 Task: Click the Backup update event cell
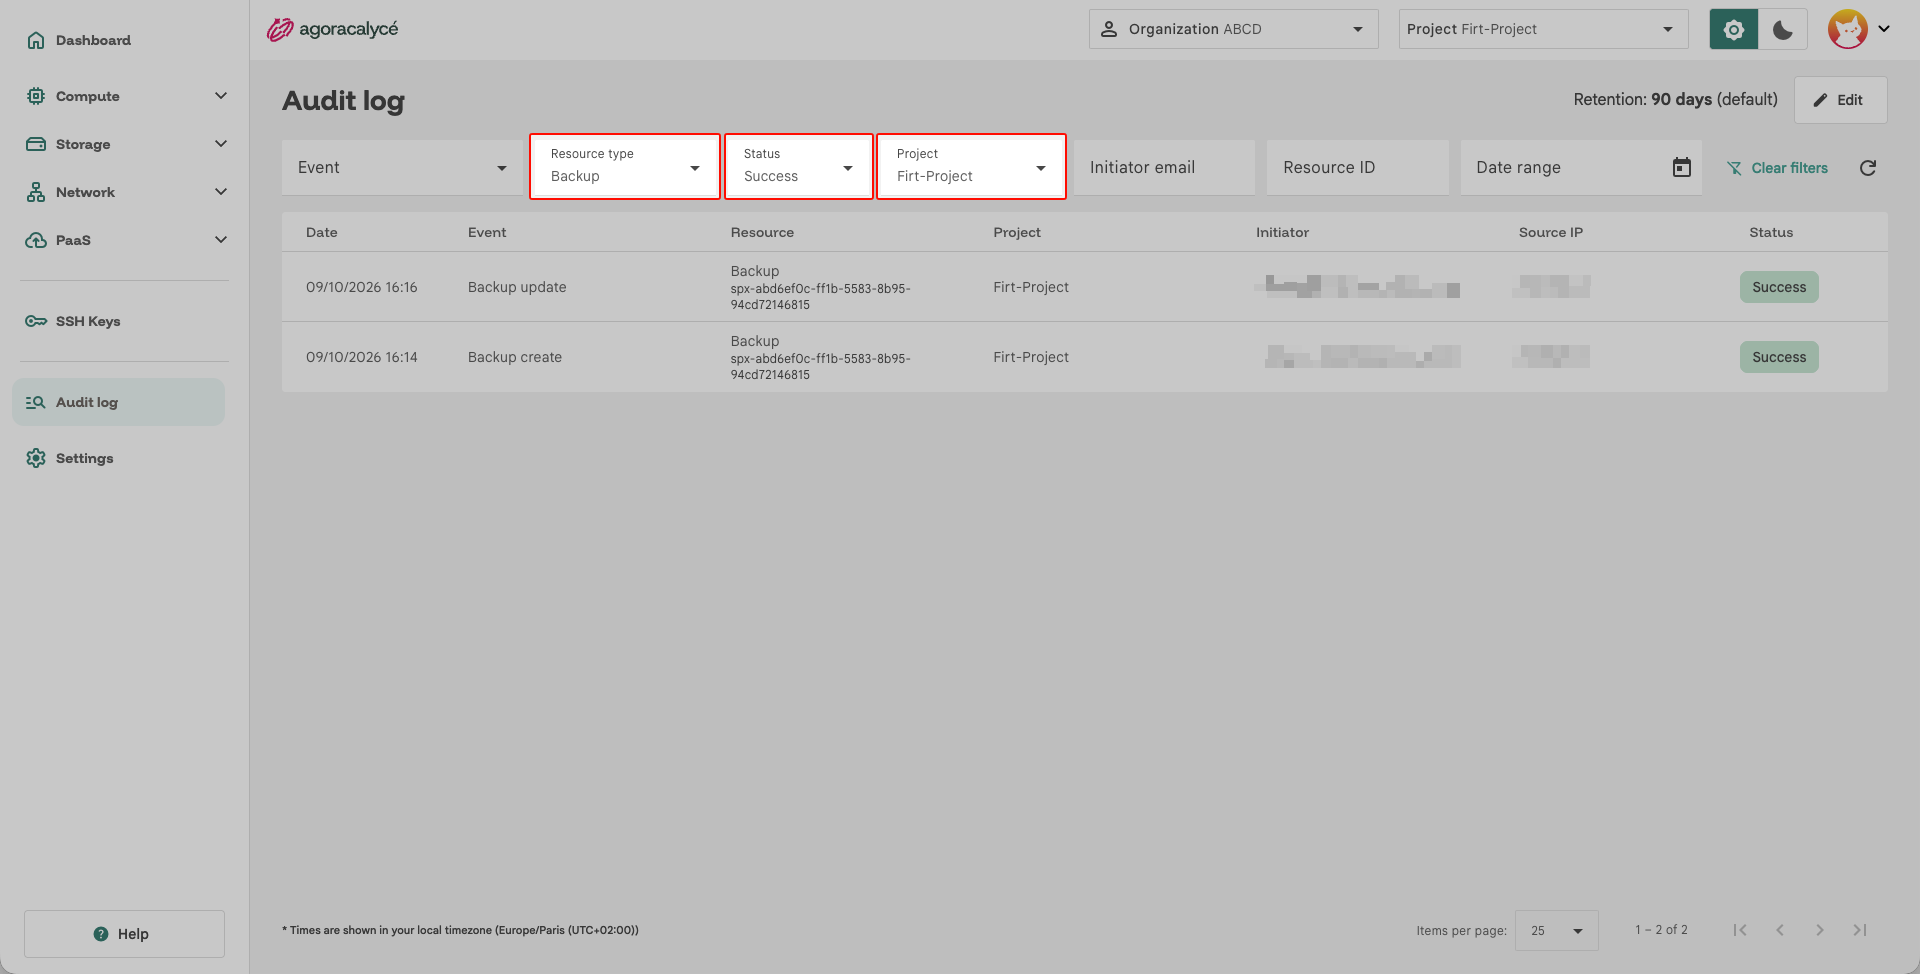(517, 287)
